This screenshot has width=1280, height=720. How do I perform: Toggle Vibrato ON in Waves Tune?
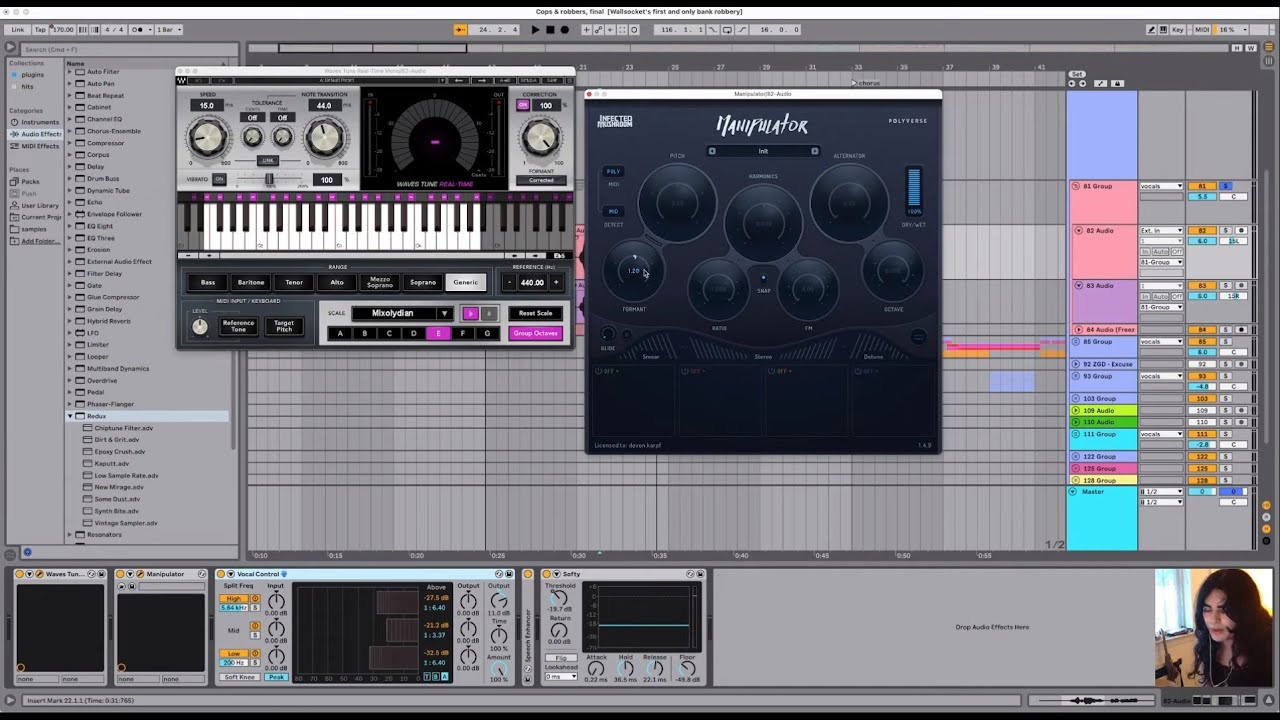coord(219,179)
